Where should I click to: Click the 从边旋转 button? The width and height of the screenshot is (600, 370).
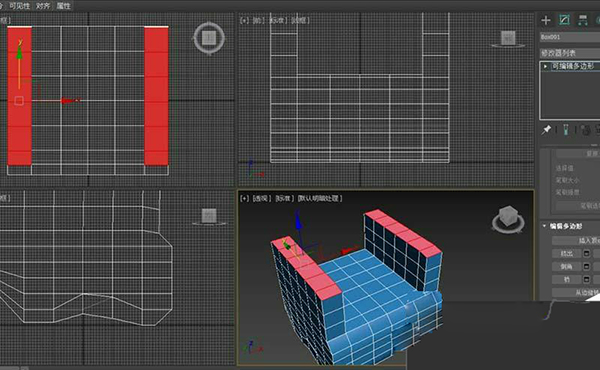pos(576,292)
